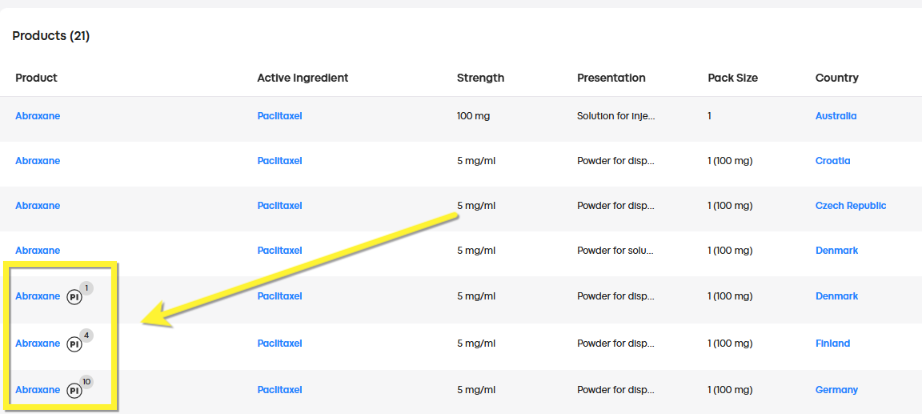Select the Australia country link
922x414 pixels.
tap(836, 116)
